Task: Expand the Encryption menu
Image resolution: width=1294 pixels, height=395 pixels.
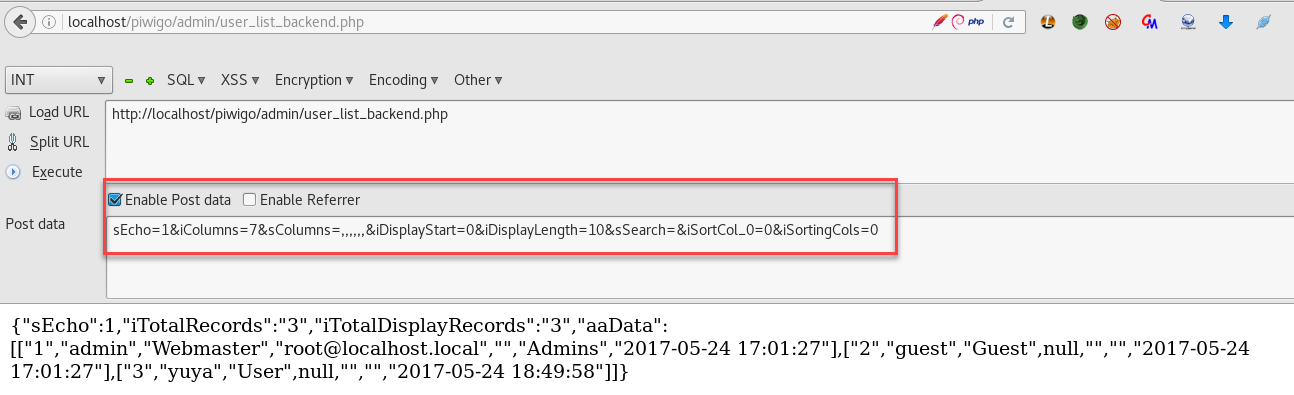Action: (314, 80)
